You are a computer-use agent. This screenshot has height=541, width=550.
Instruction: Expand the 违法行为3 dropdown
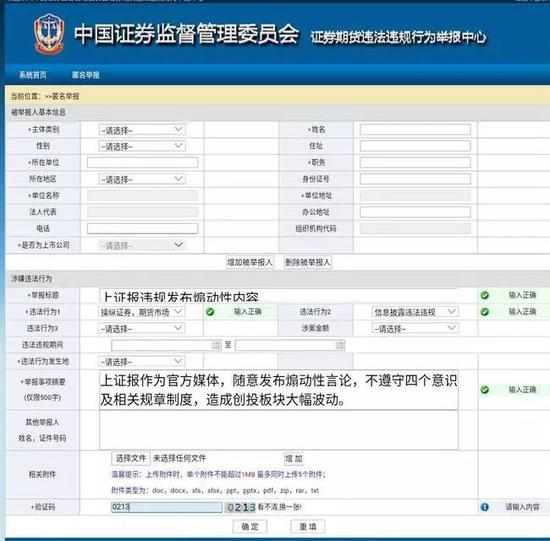point(142,328)
